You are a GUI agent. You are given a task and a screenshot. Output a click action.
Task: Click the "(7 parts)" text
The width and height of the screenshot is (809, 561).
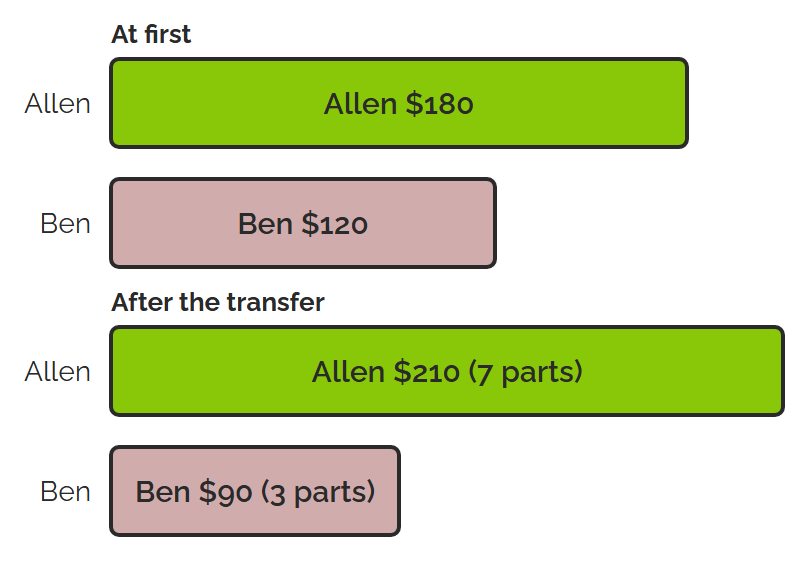[526, 372]
